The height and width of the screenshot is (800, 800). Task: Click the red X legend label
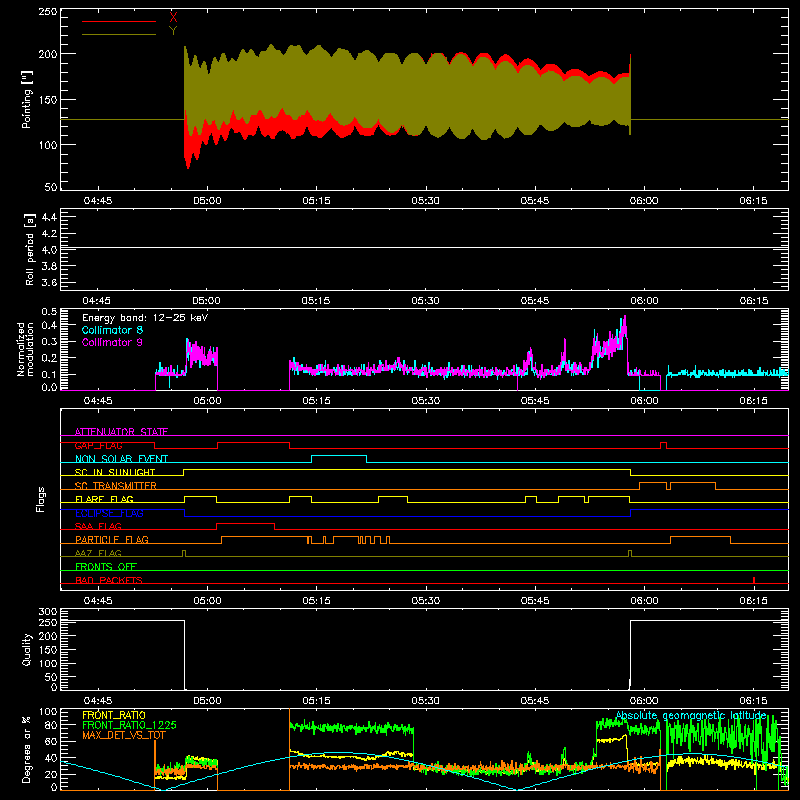tap(173, 17)
